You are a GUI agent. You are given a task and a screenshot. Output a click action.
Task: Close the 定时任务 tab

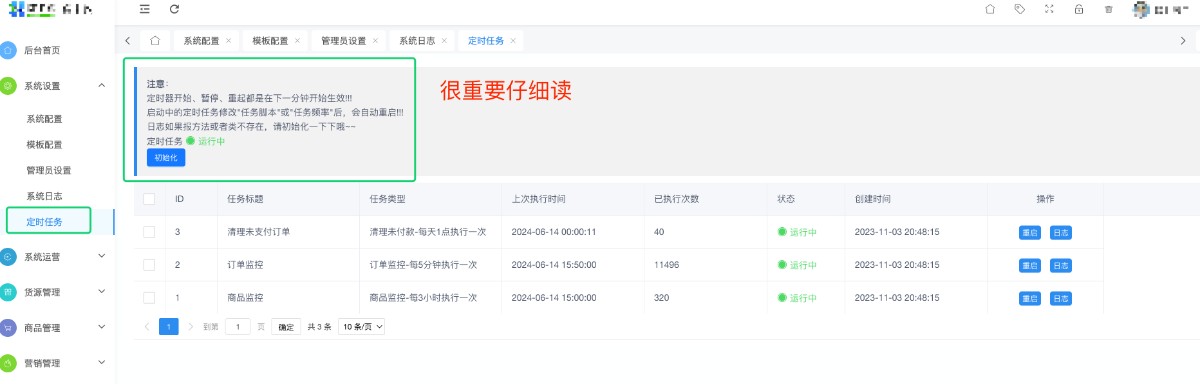click(x=514, y=41)
